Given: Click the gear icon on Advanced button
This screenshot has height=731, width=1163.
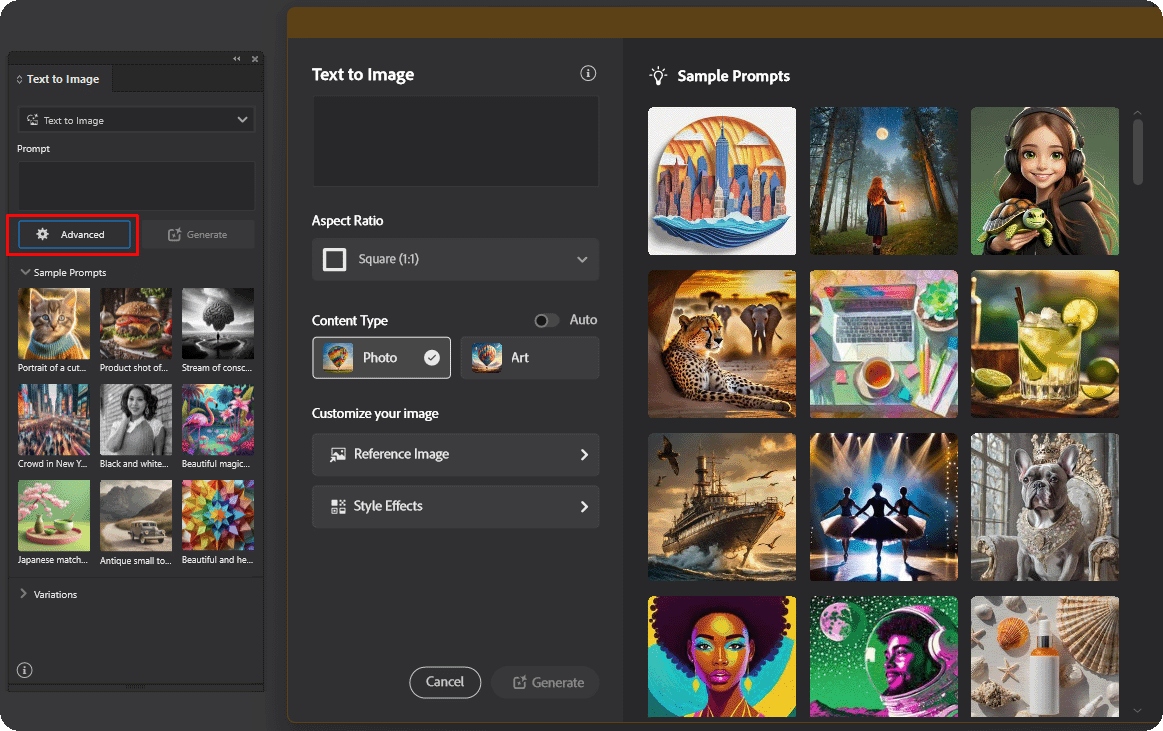Looking at the screenshot, I should [42, 234].
